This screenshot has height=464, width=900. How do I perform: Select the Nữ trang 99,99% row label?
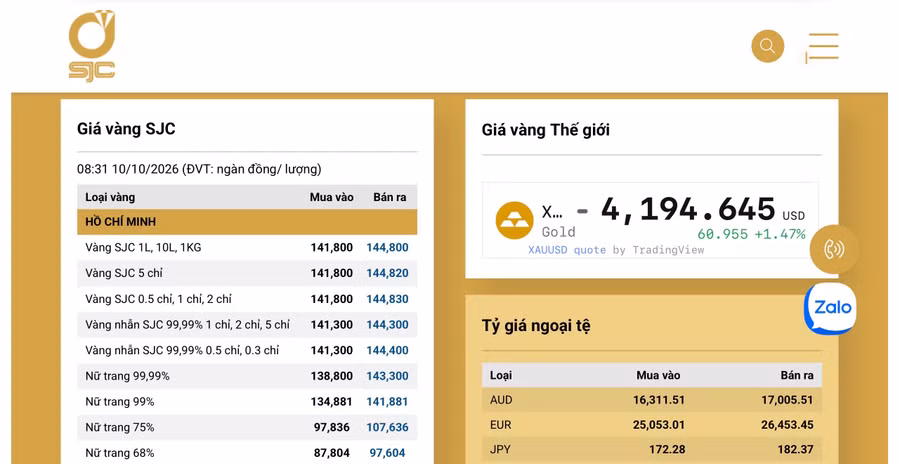[x=127, y=376]
